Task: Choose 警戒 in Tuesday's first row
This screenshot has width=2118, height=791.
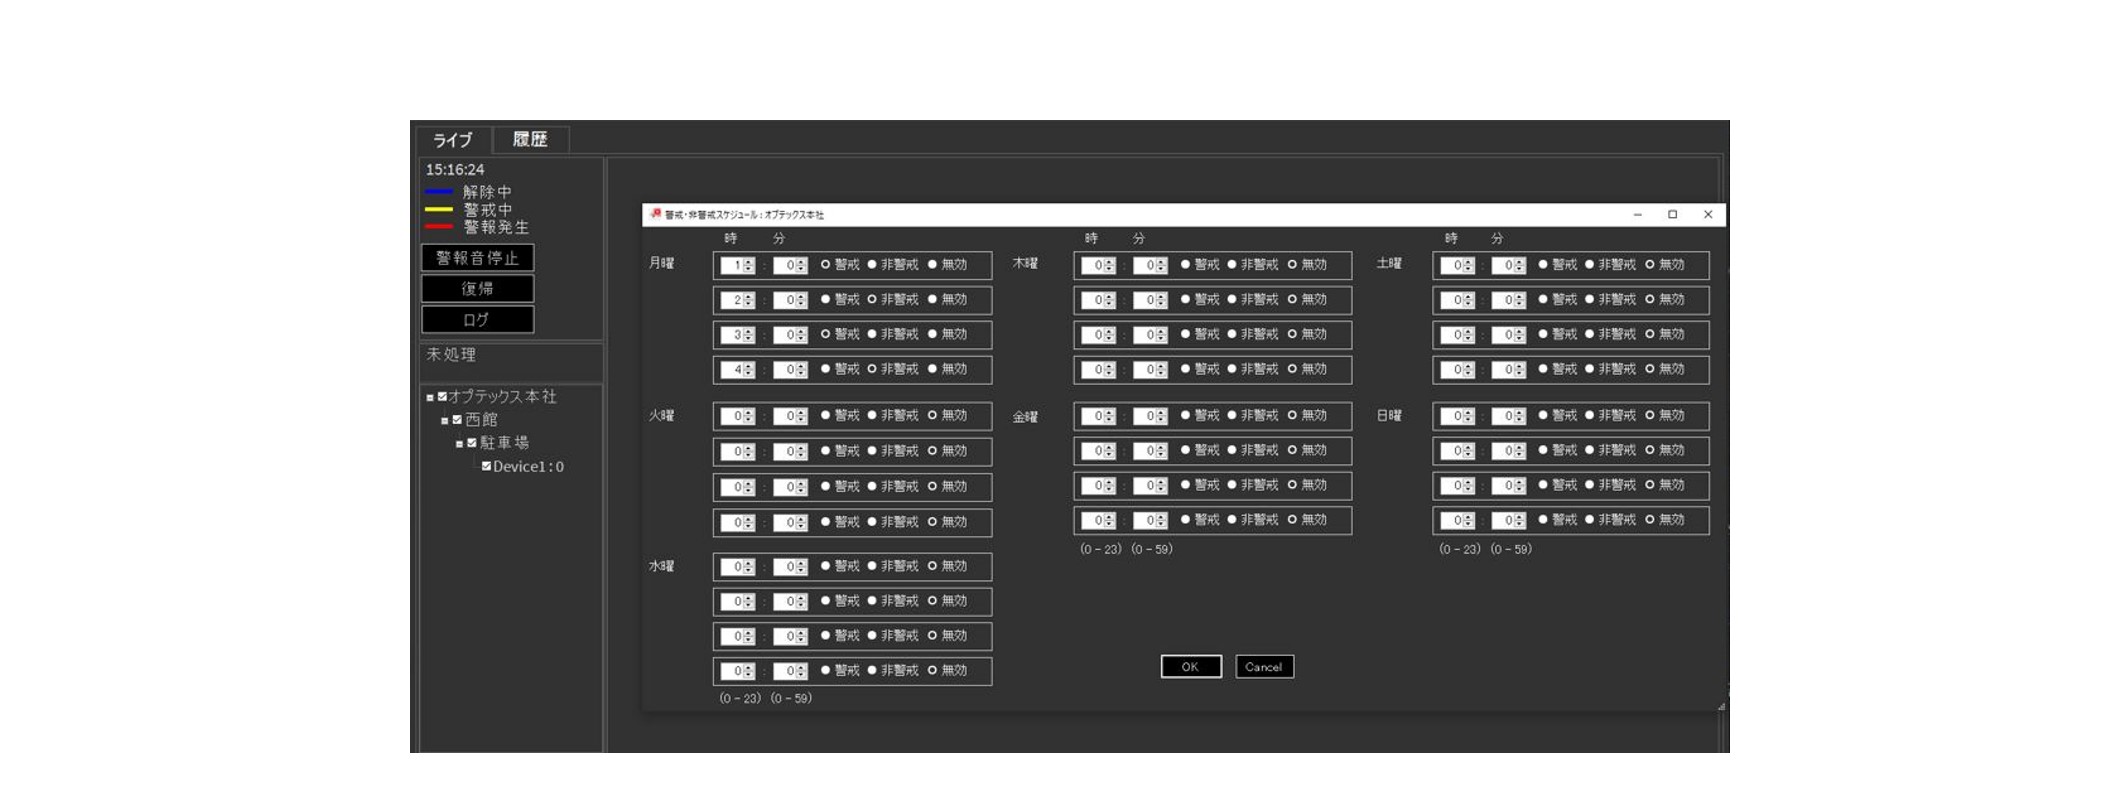Action: (x=825, y=416)
